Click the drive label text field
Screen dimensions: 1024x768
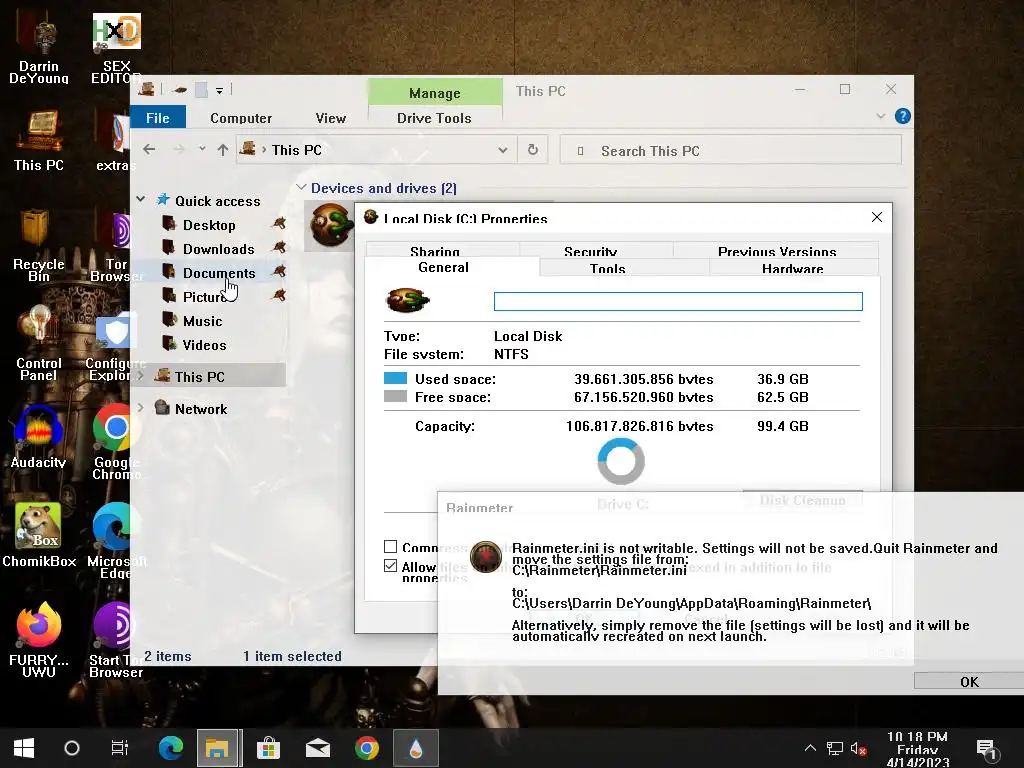click(678, 301)
